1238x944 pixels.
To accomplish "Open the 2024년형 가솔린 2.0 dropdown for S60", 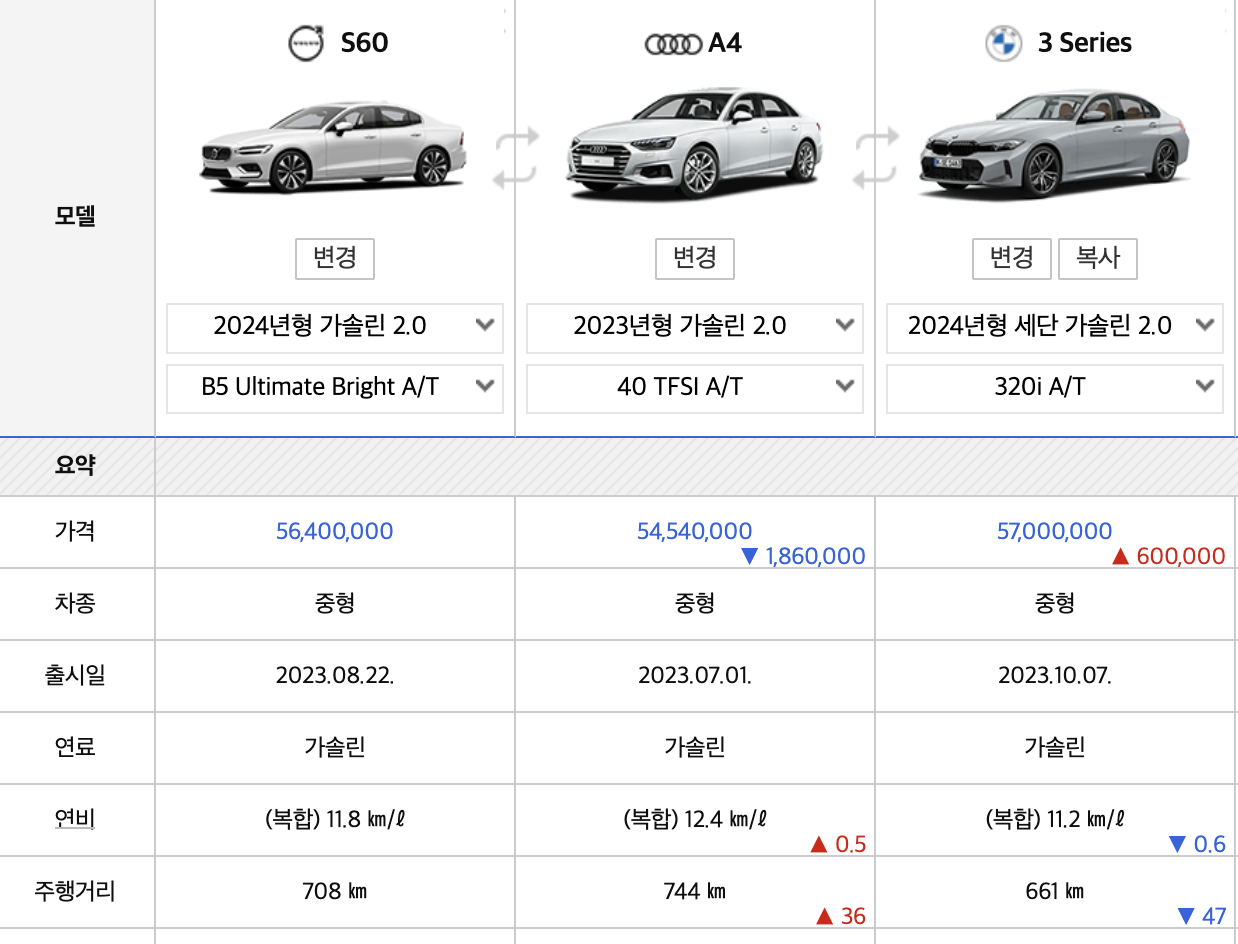I will coord(334,327).
